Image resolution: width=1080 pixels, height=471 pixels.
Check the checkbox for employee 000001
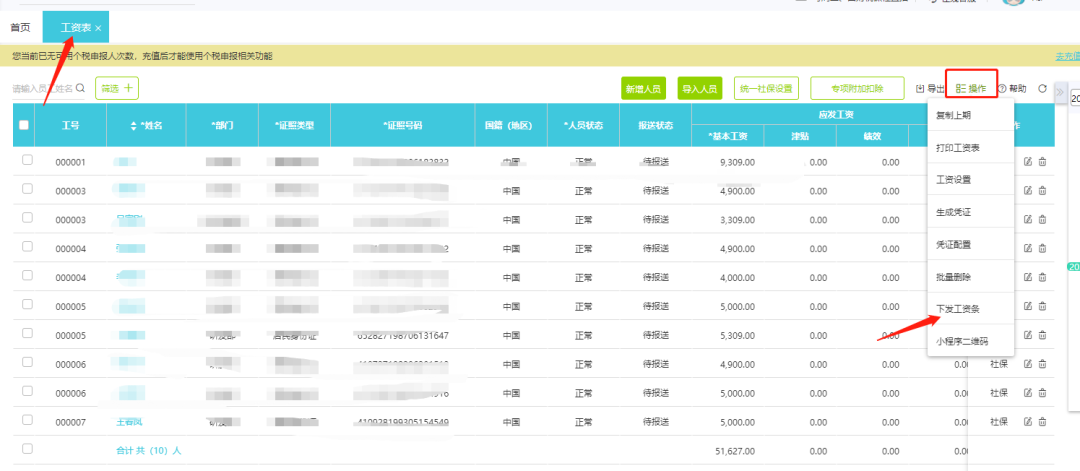coord(27,161)
